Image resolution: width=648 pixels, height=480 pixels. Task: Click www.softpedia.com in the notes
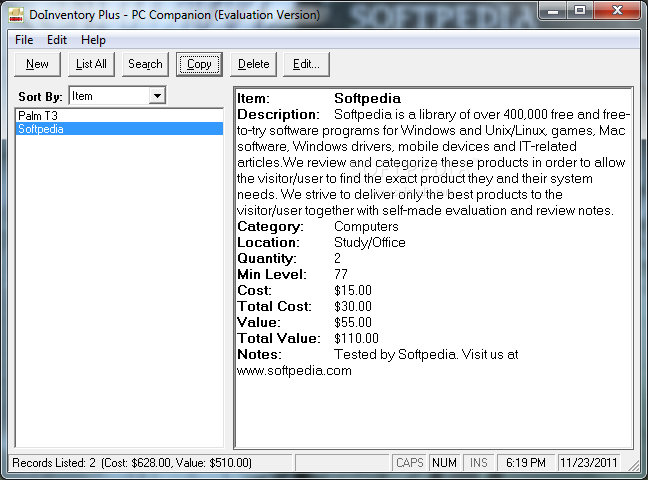click(294, 370)
